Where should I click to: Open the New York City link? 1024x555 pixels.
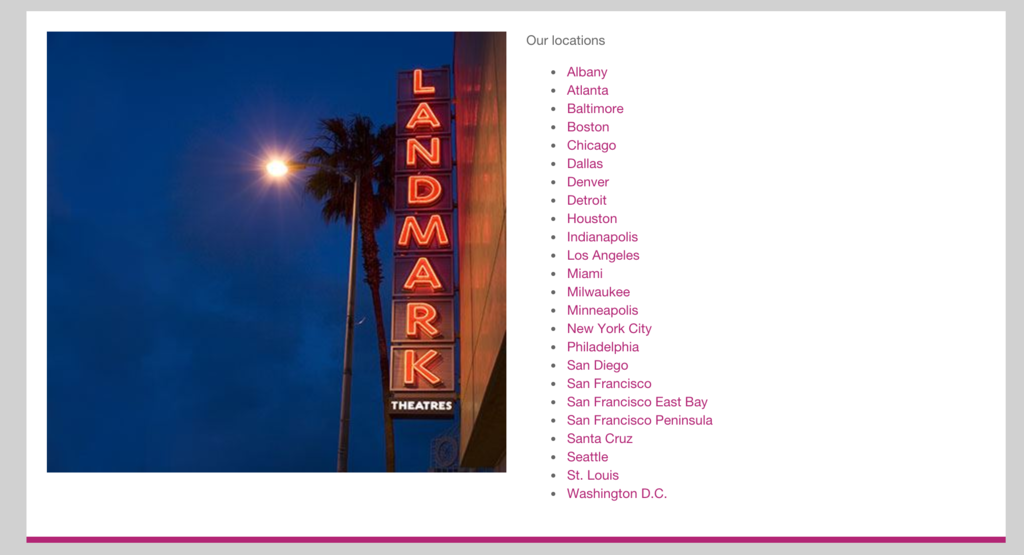coord(608,329)
